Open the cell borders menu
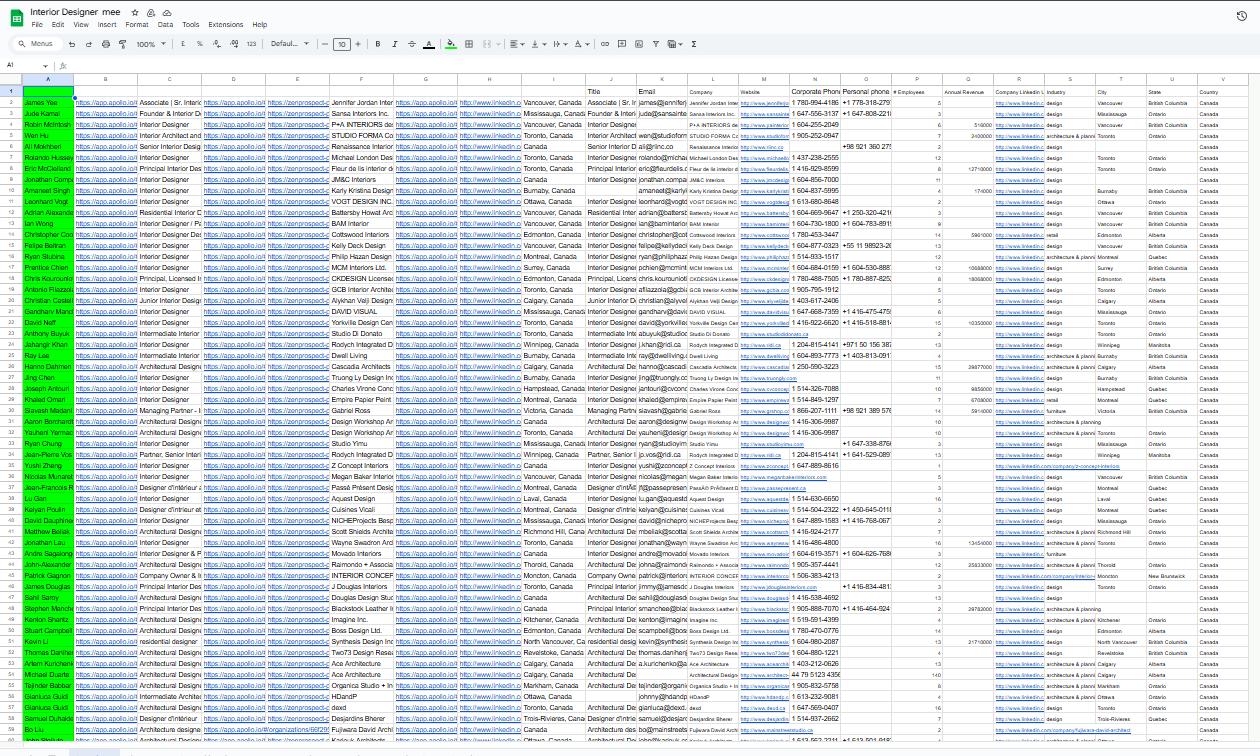Screen dimensions: 1260x756 click(x=468, y=44)
